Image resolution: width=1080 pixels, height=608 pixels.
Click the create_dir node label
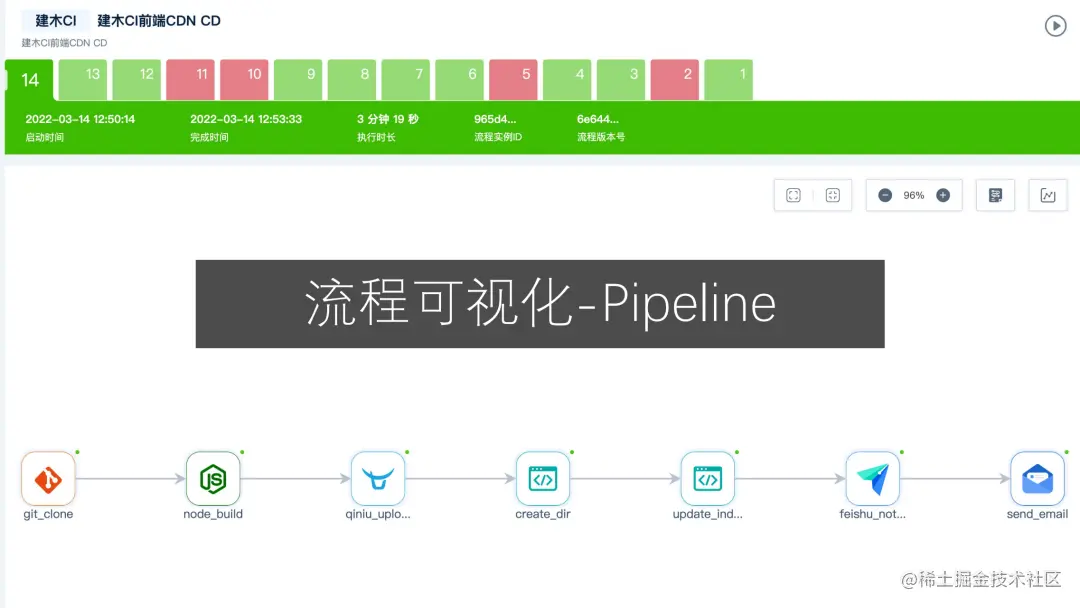point(543,514)
